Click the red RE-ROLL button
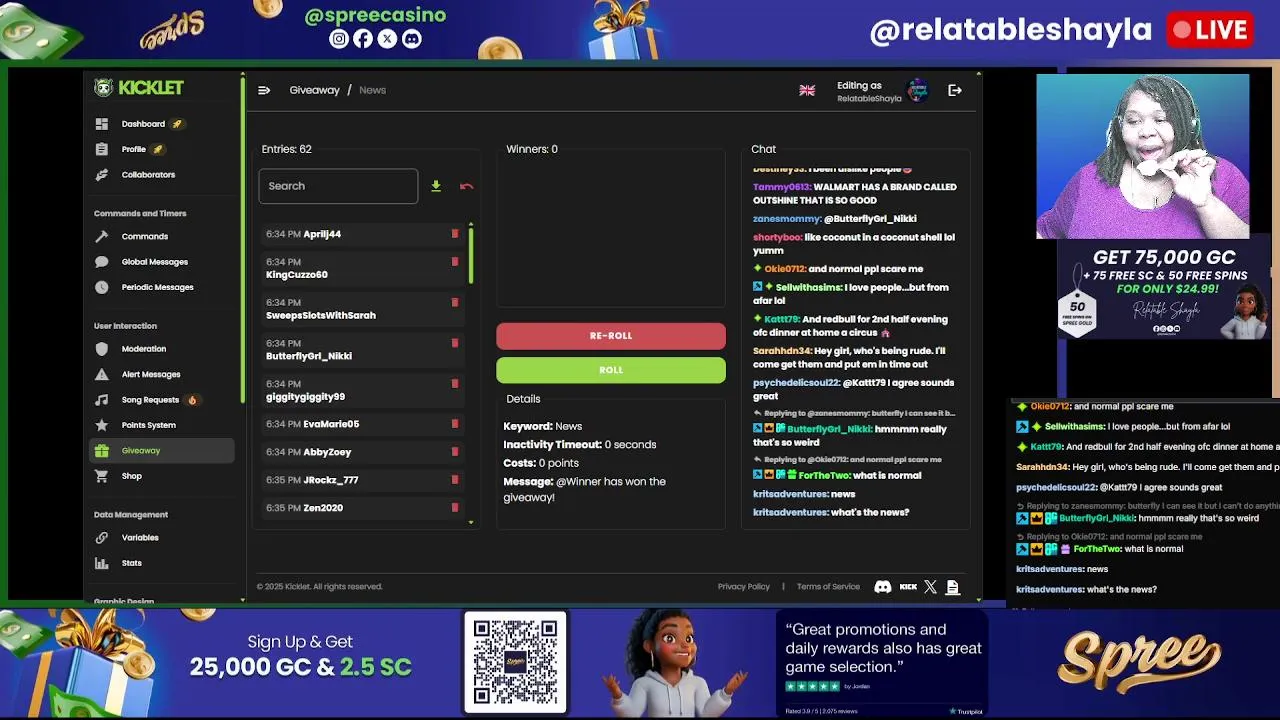The width and height of the screenshot is (1280, 720). click(x=611, y=336)
